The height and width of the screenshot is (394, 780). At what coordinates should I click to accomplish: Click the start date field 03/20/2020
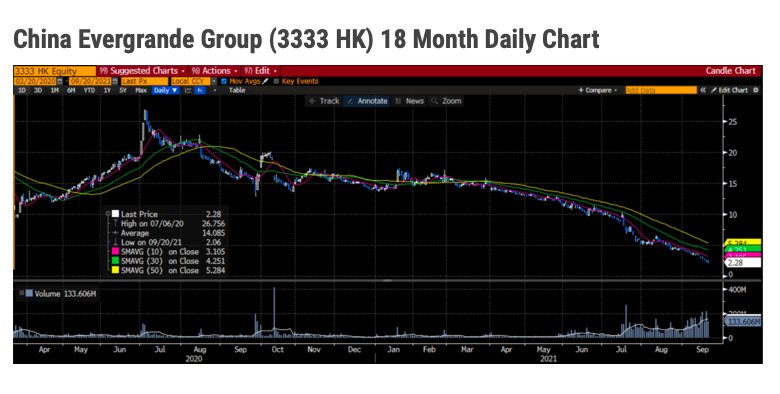tap(35, 81)
